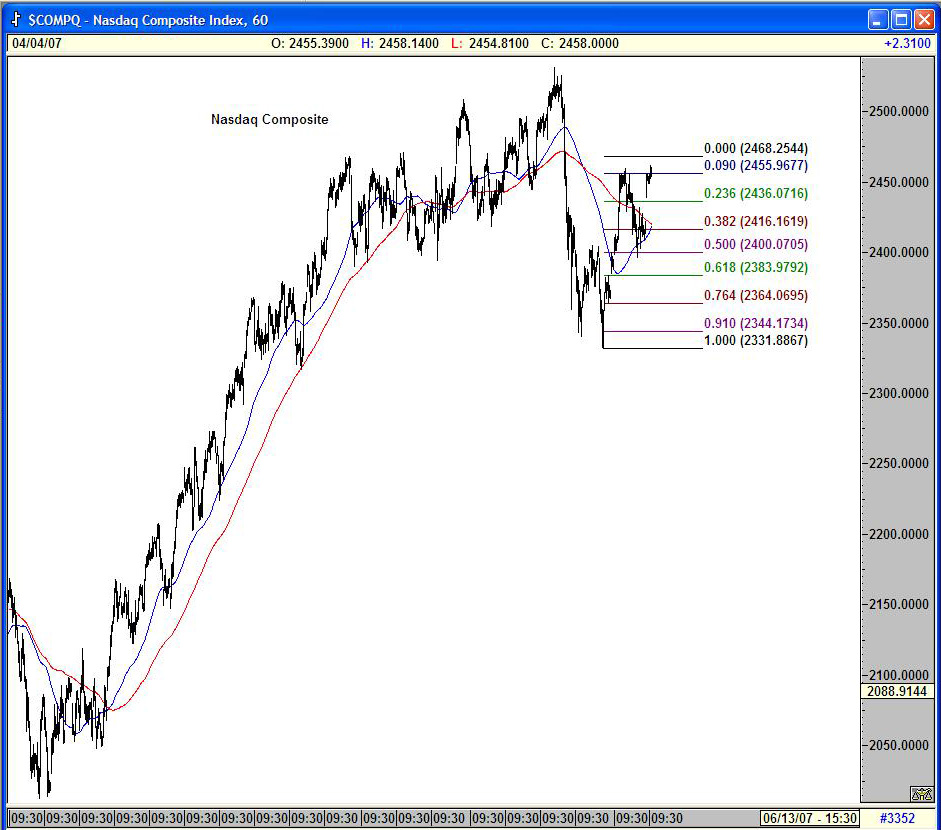The height and width of the screenshot is (830, 941).
Task: Select Fibonacci label 0.764 (2364.0695)
Action: pyautogui.click(x=756, y=295)
